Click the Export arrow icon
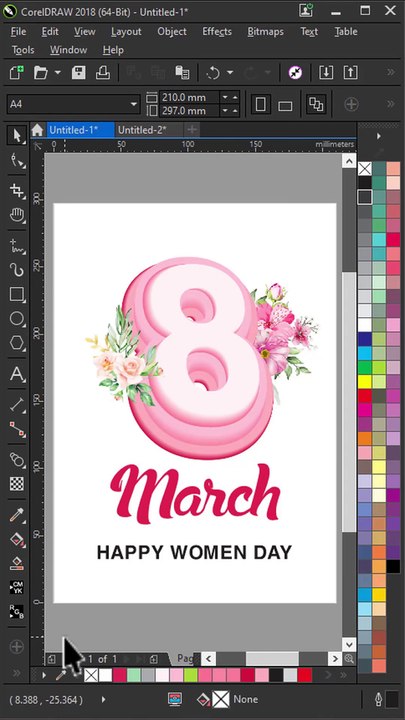Image resolution: width=405 pixels, height=720 pixels. [350, 73]
